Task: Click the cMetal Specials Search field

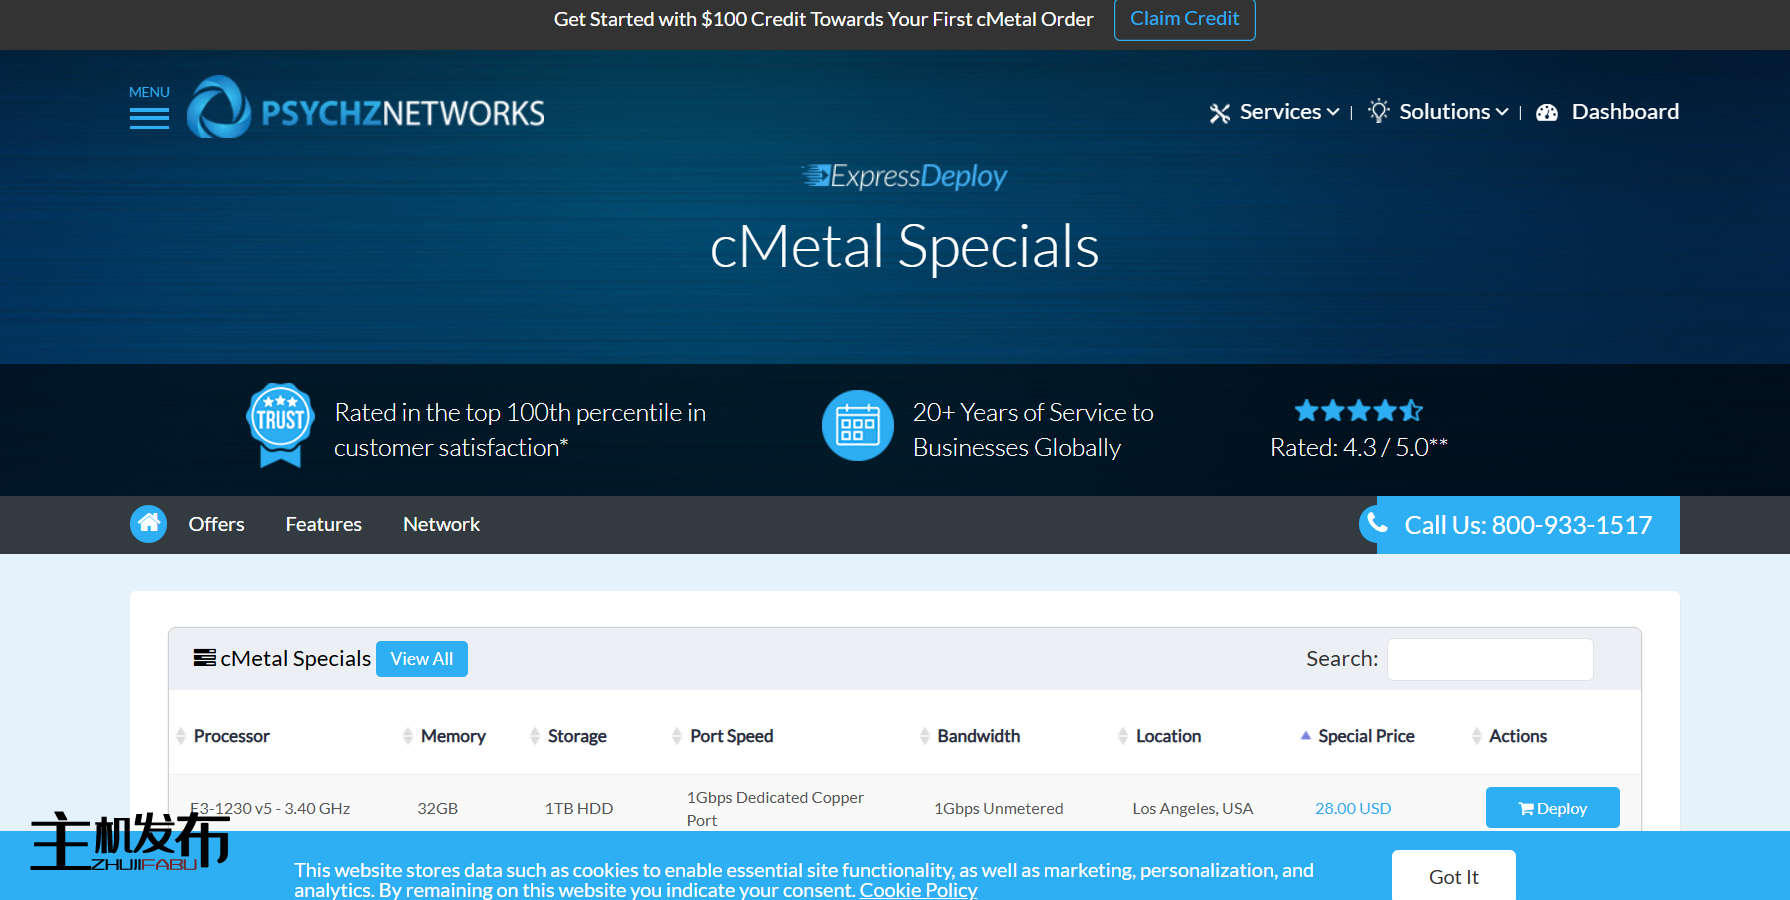Action: 1489,659
